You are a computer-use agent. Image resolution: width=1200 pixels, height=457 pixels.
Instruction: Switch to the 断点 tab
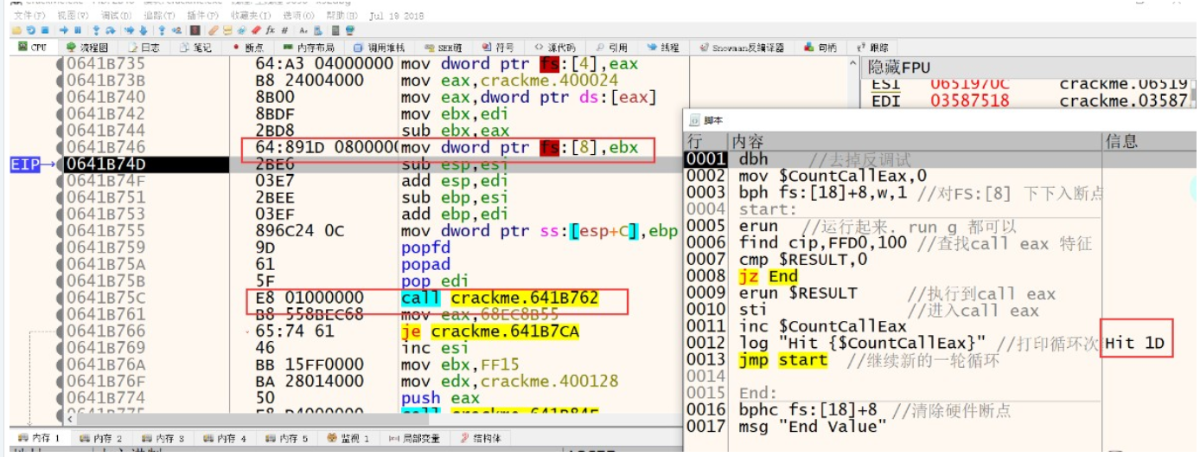point(248,47)
